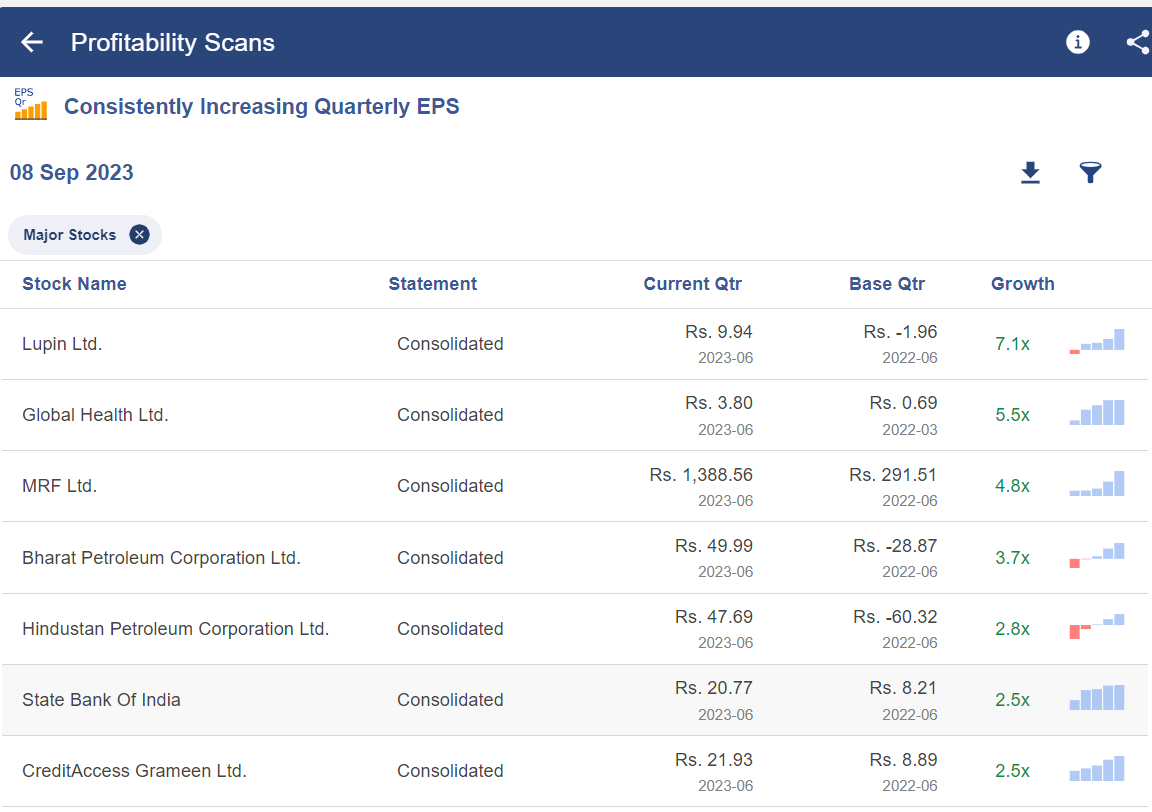1152x812 pixels.
Task: Click the 08 Sep 2023 date
Action: (71, 173)
